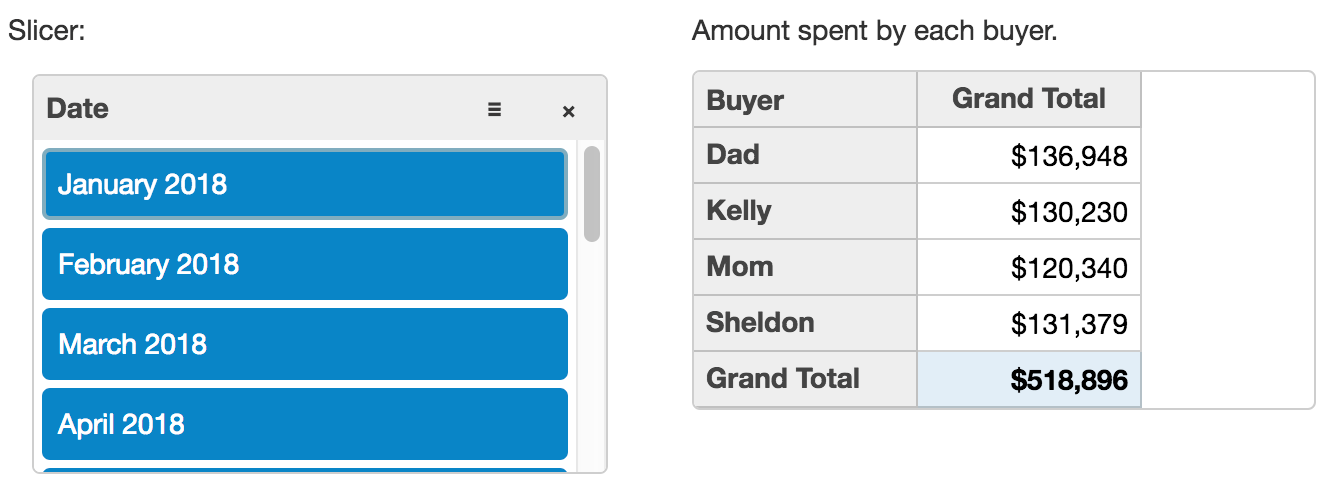1332x486 pixels.
Task: Click the slicer multi-select menu icon
Action: coord(494,110)
